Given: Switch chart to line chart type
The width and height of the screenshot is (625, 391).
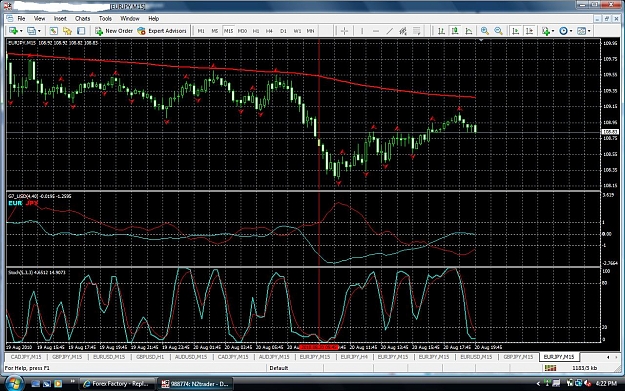Looking at the screenshot, I should (x=469, y=31).
